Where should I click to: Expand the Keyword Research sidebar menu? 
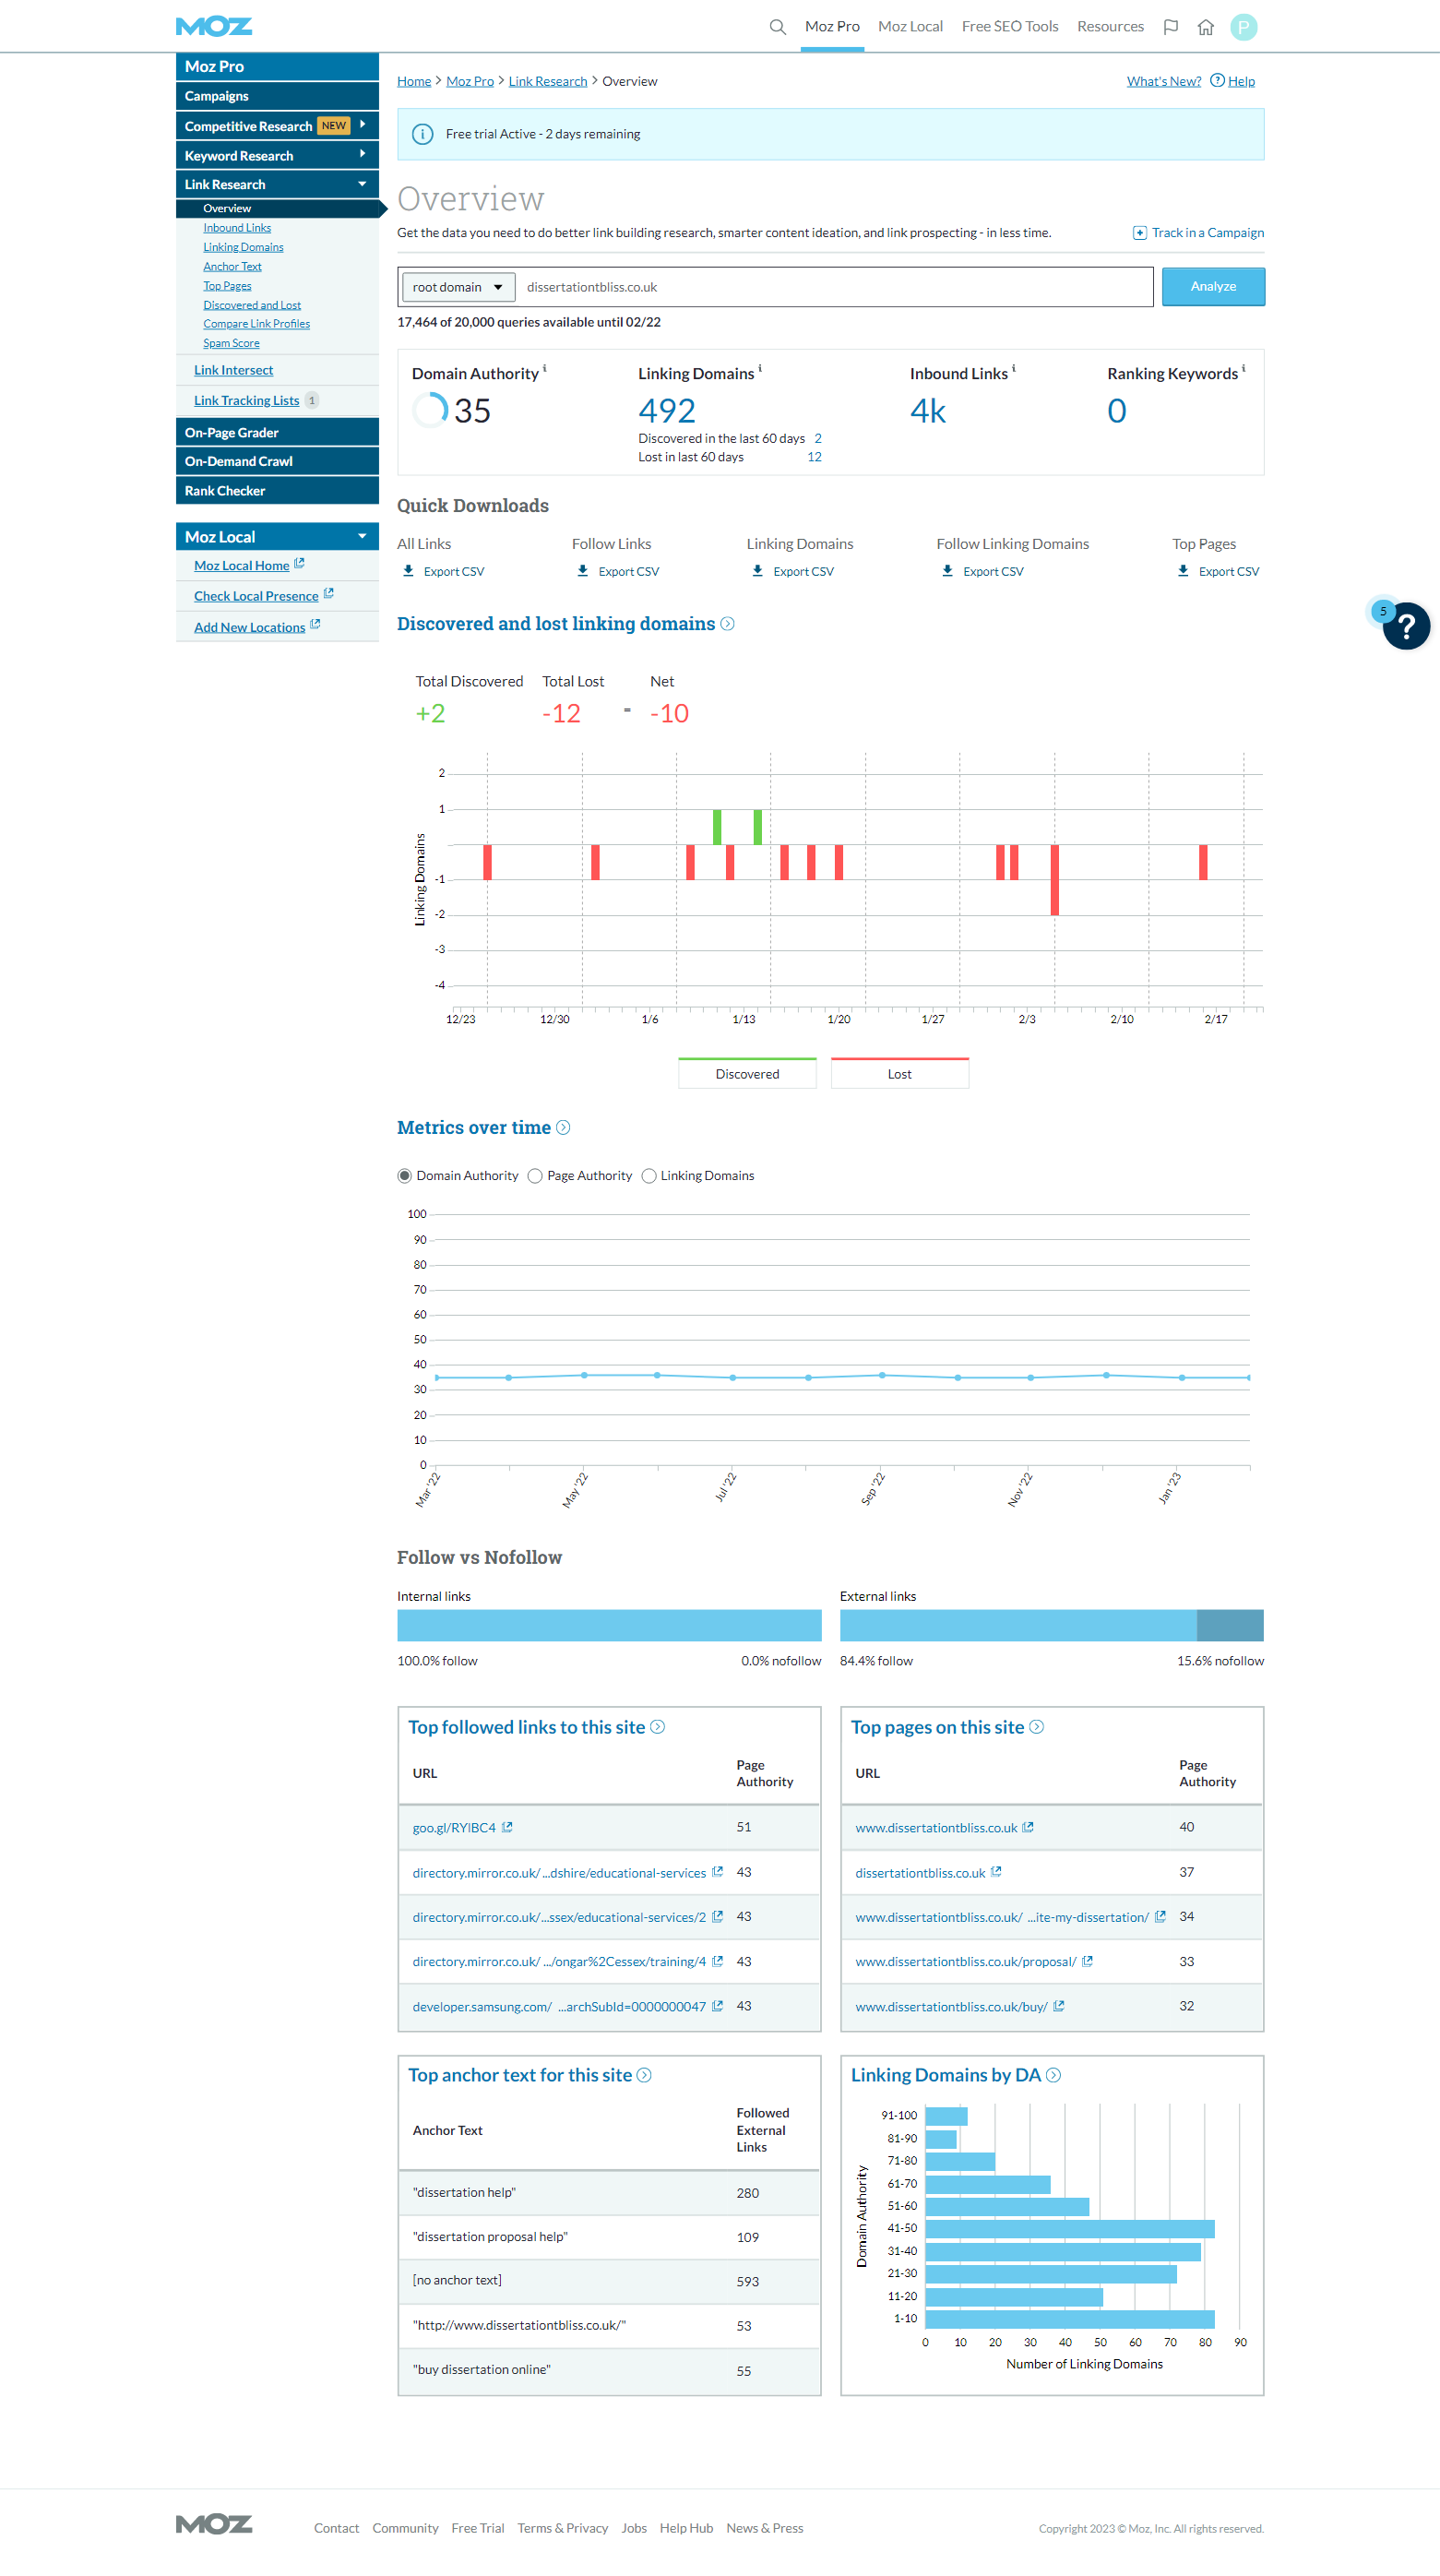pos(362,155)
